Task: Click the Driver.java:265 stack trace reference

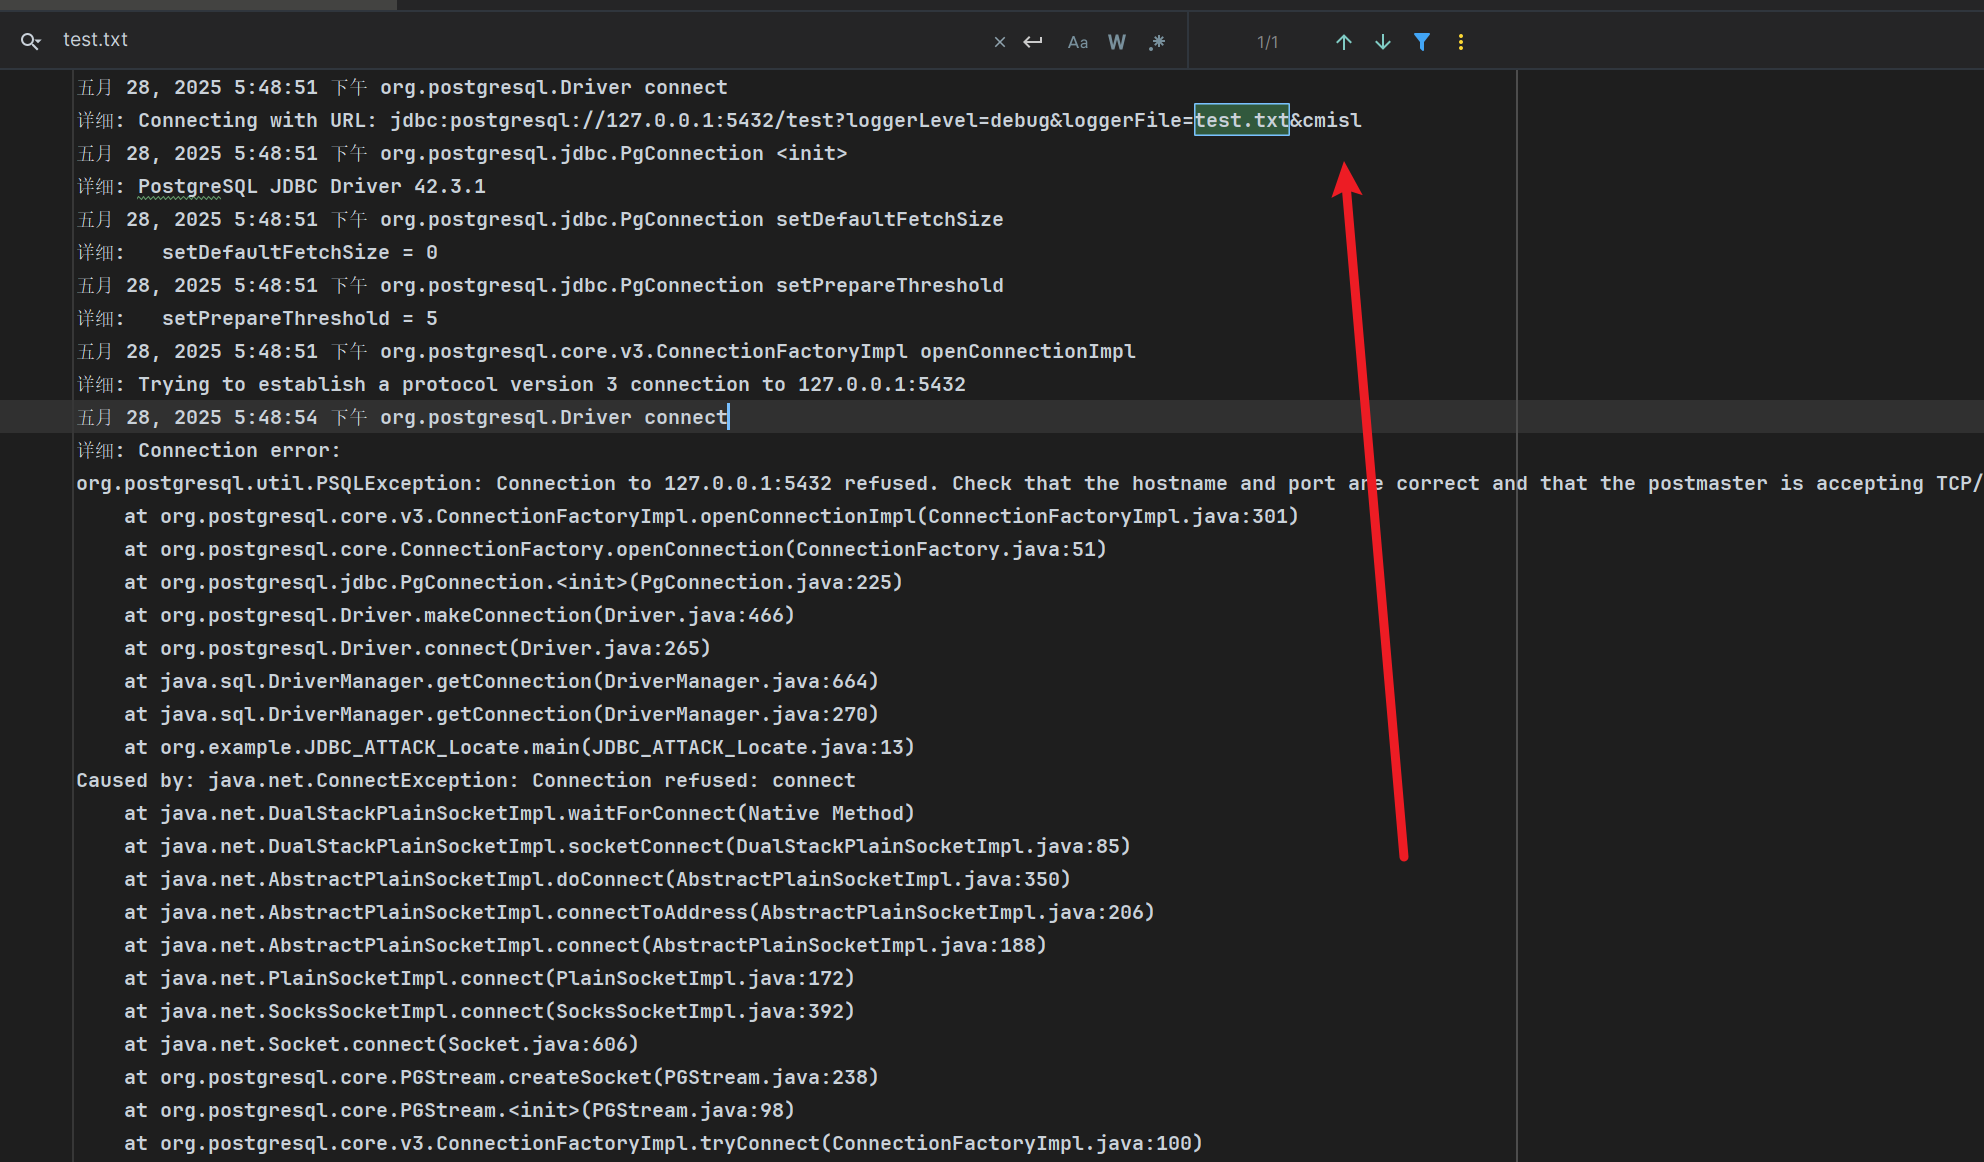Action: click(610, 648)
